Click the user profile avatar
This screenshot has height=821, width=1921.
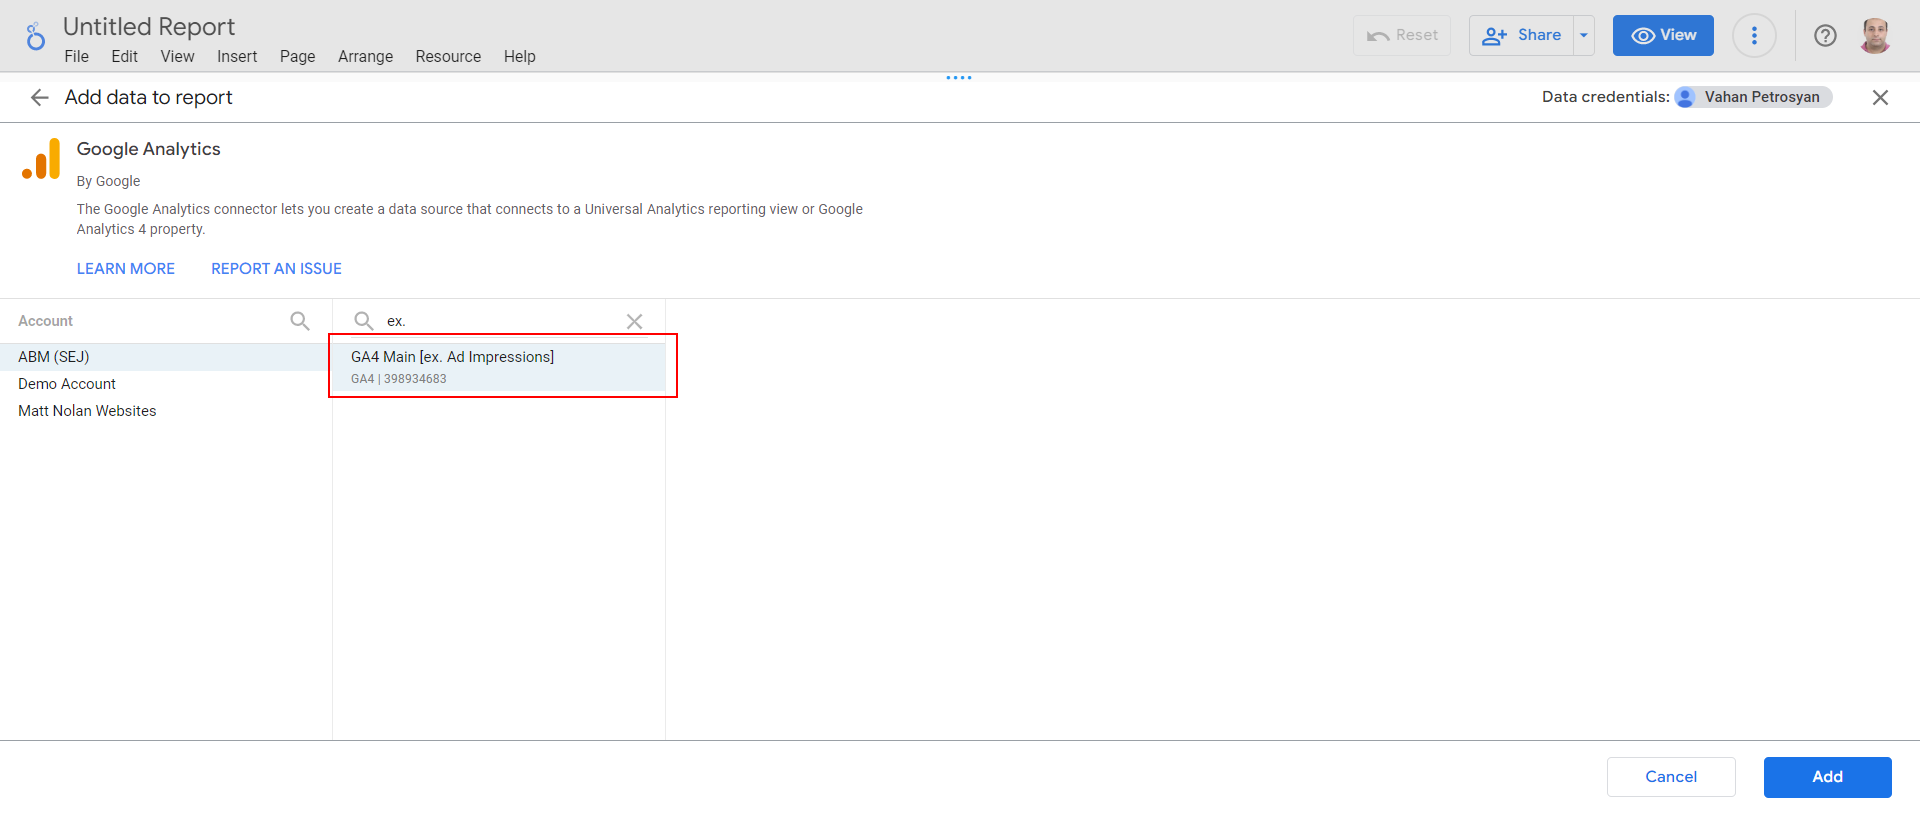click(1875, 36)
